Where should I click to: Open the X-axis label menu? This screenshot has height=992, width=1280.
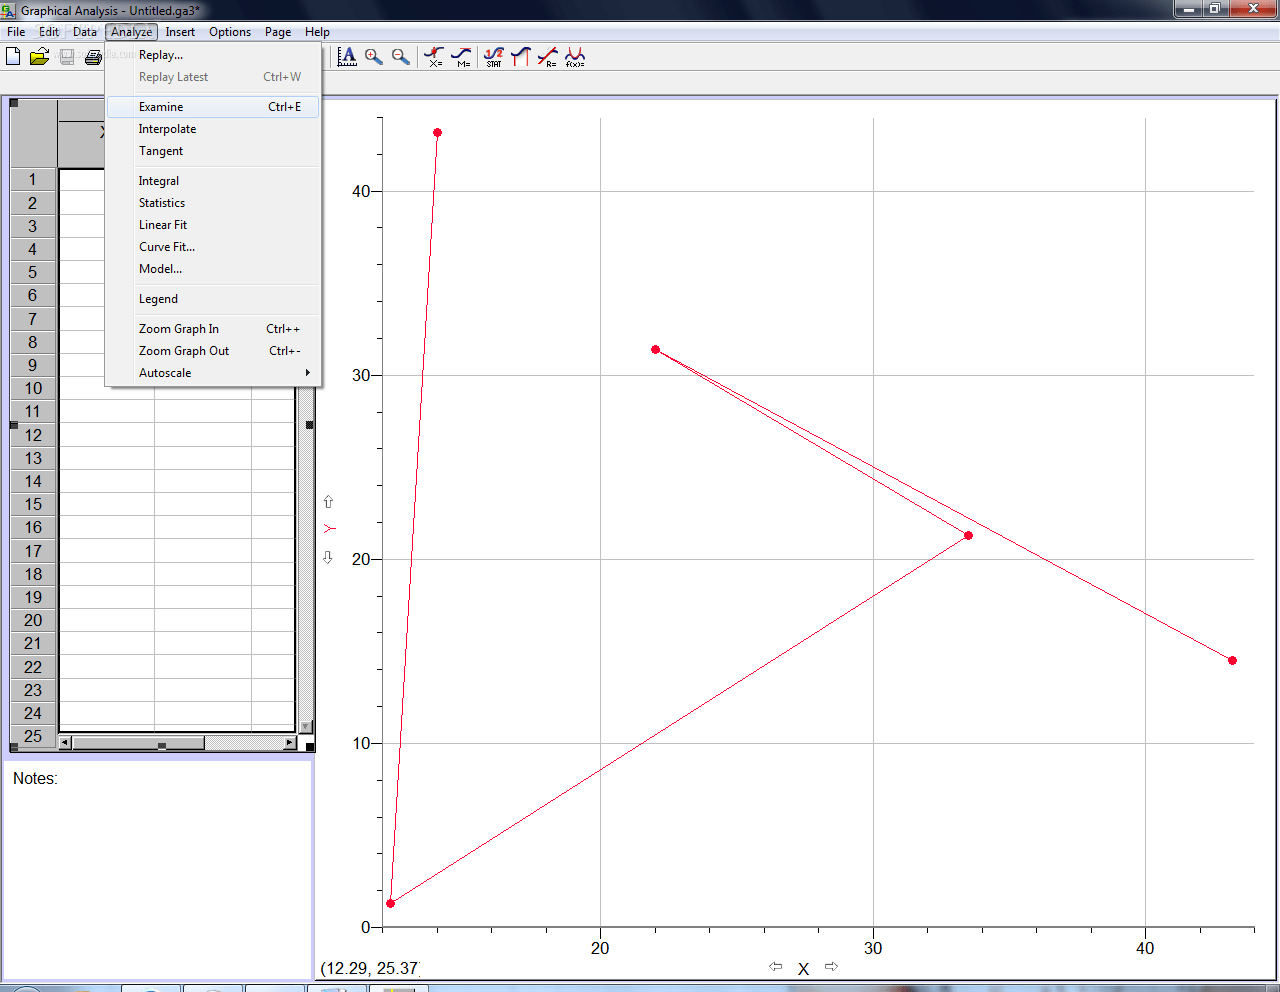[803, 967]
